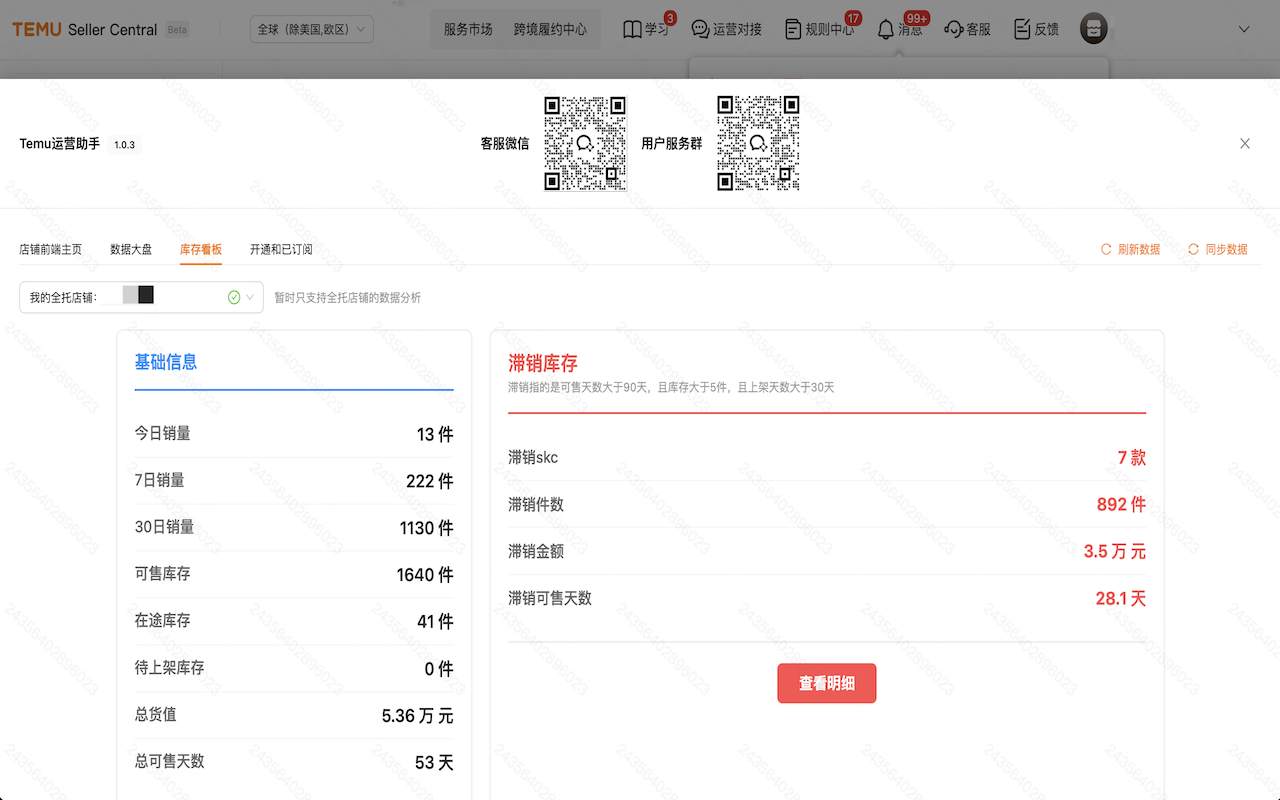Click the 同步数据 link
This screenshot has height=800, width=1280.
click(1217, 249)
